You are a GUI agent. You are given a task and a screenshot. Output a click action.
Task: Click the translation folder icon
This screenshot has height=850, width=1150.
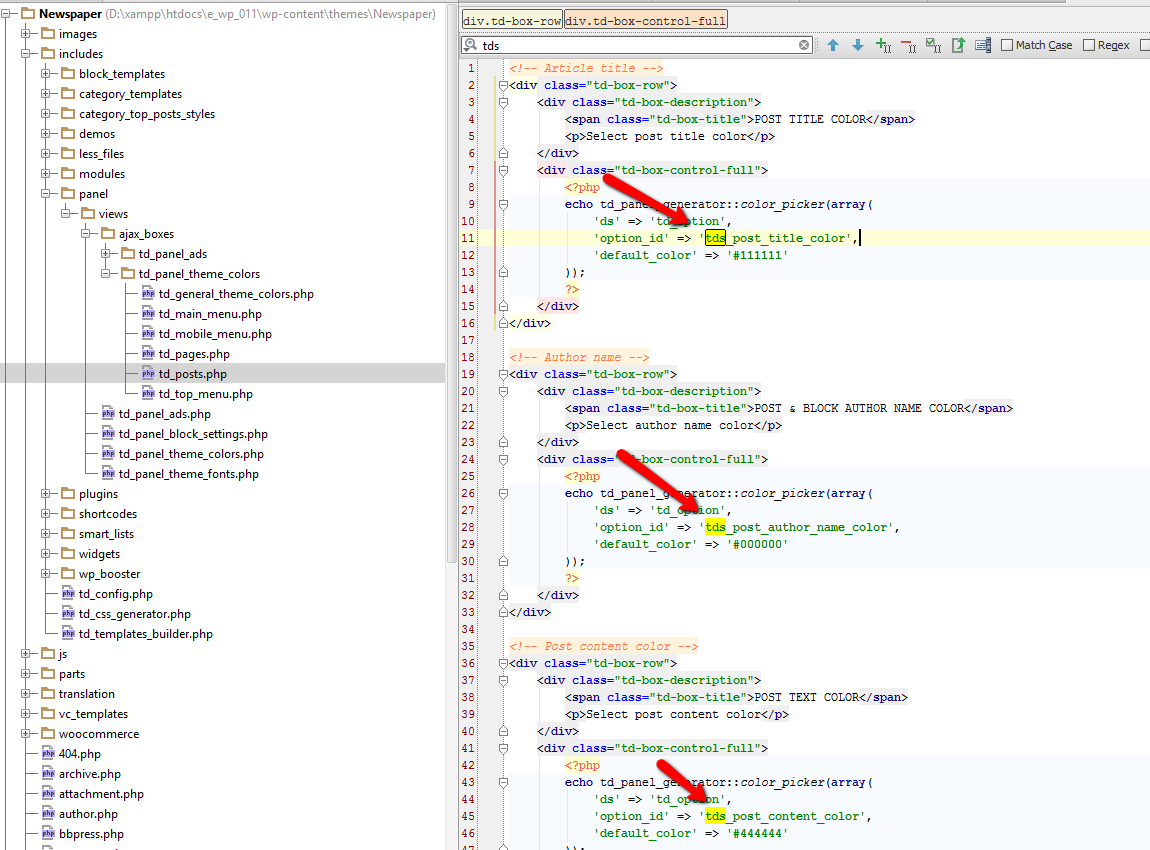[48, 694]
